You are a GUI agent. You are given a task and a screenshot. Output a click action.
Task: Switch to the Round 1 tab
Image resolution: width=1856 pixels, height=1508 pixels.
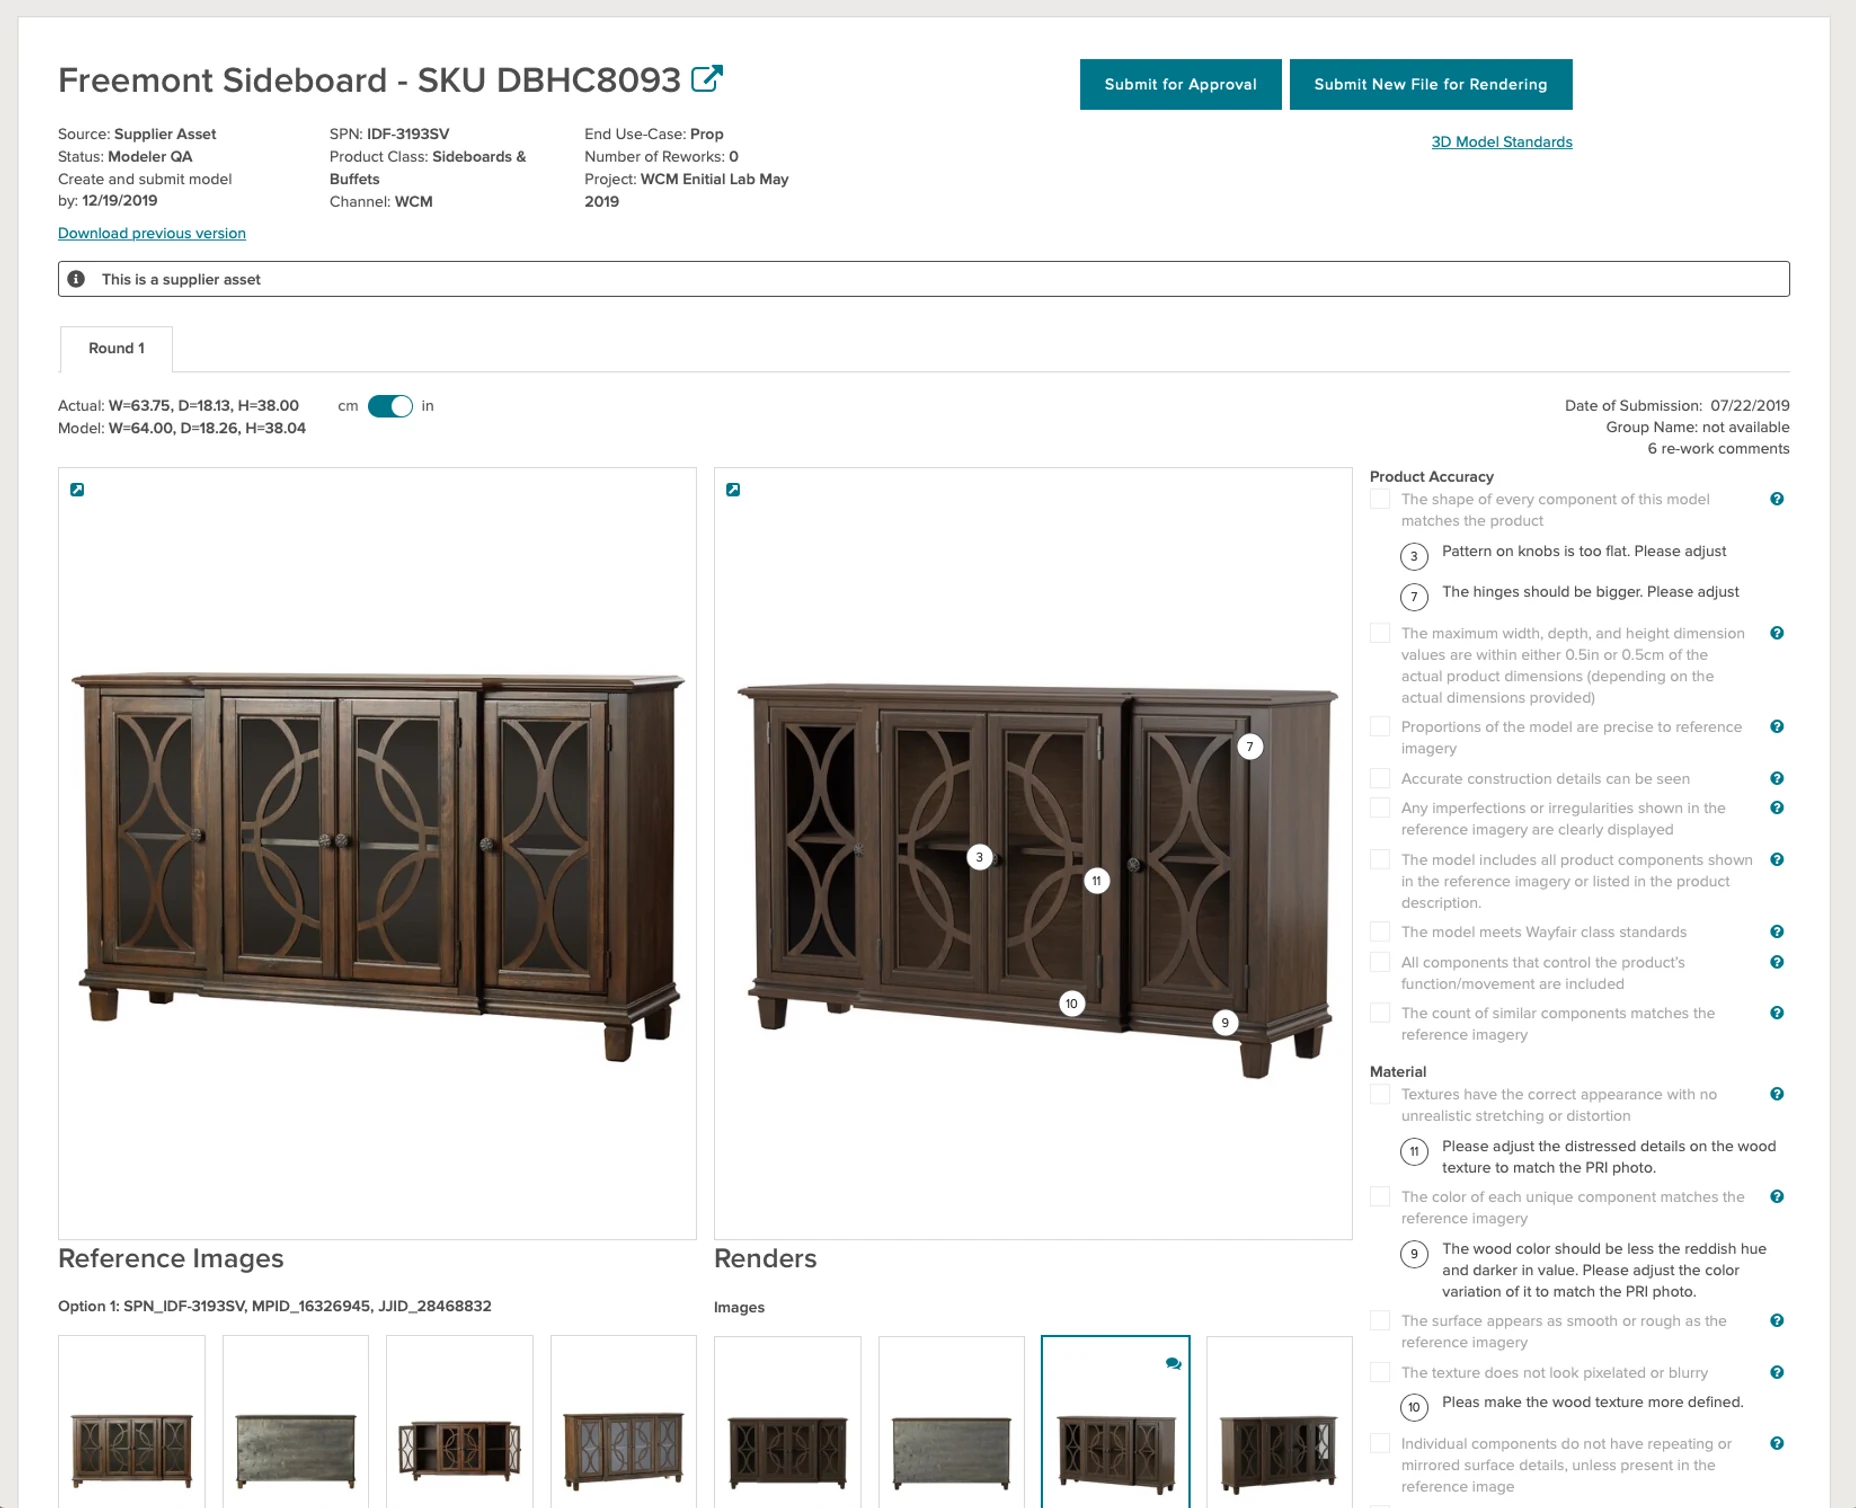tap(116, 348)
